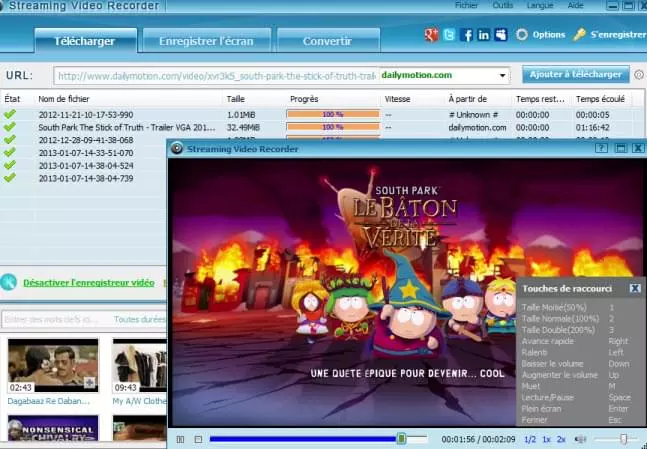Close the Touches de raccourci panel

tap(635, 288)
